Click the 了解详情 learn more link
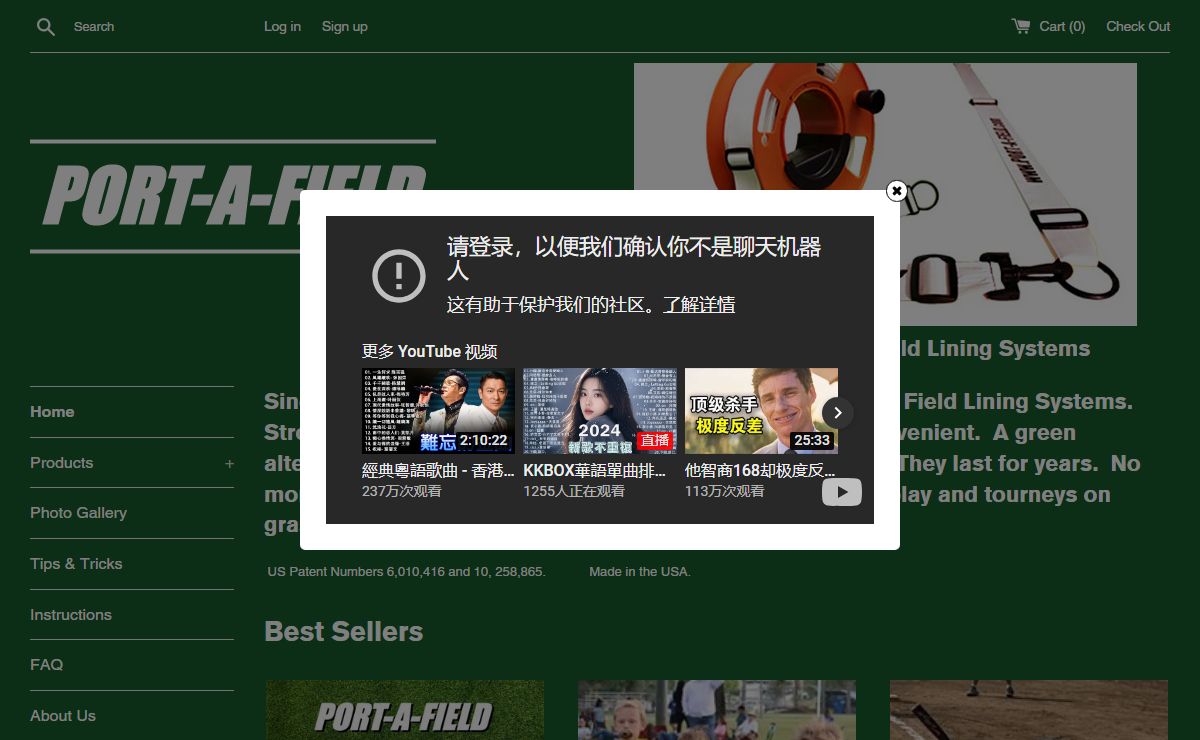Image resolution: width=1200 pixels, height=740 pixels. 699,305
